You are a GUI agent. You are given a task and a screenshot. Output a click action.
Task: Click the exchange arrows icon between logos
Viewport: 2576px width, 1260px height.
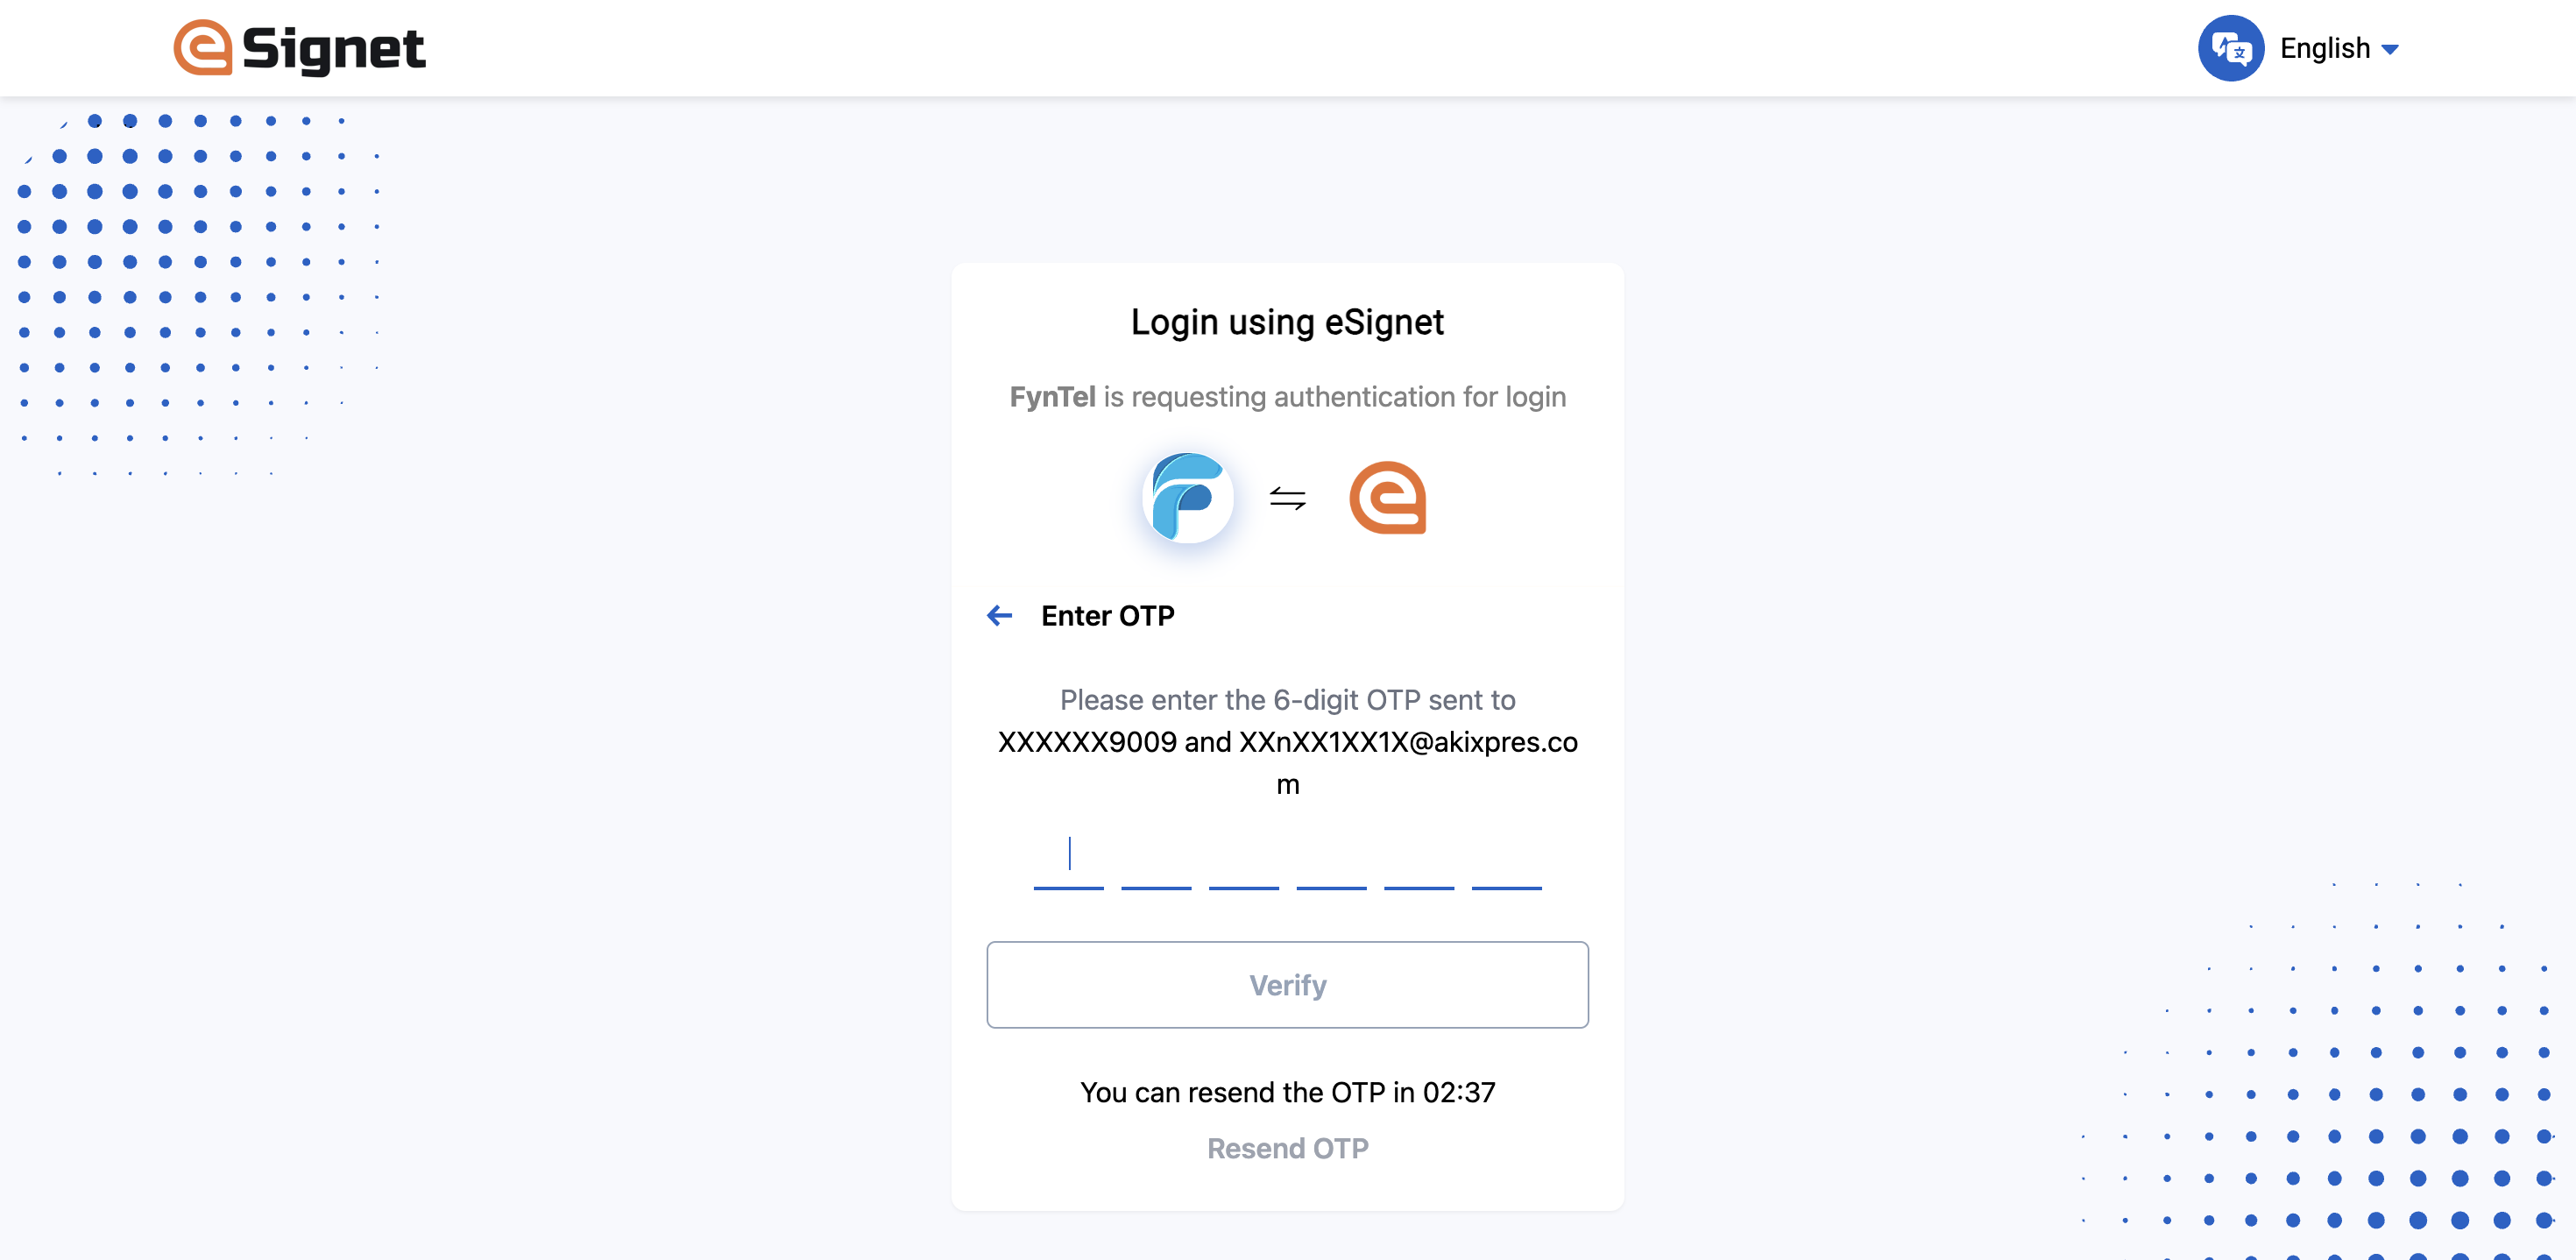point(1287,498)
